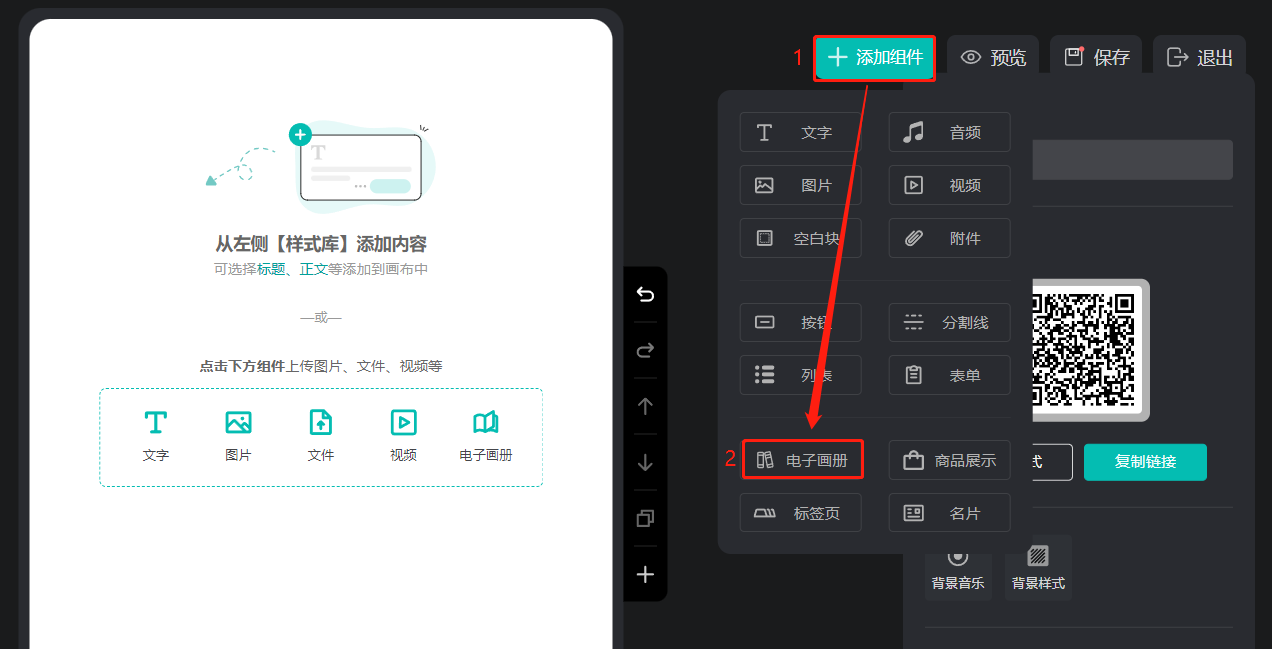This screenshot has width=1272, height=649.
Task: Select 音频 audio component
Action: [949, 132]
